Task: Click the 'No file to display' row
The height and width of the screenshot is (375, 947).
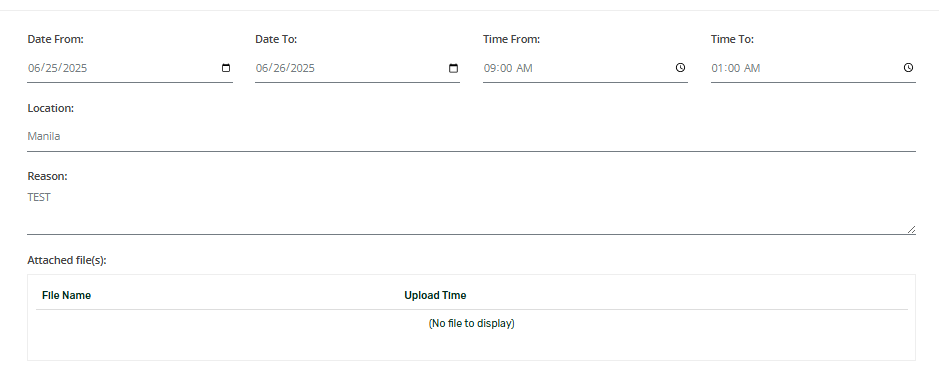Action: coord(472,324)
